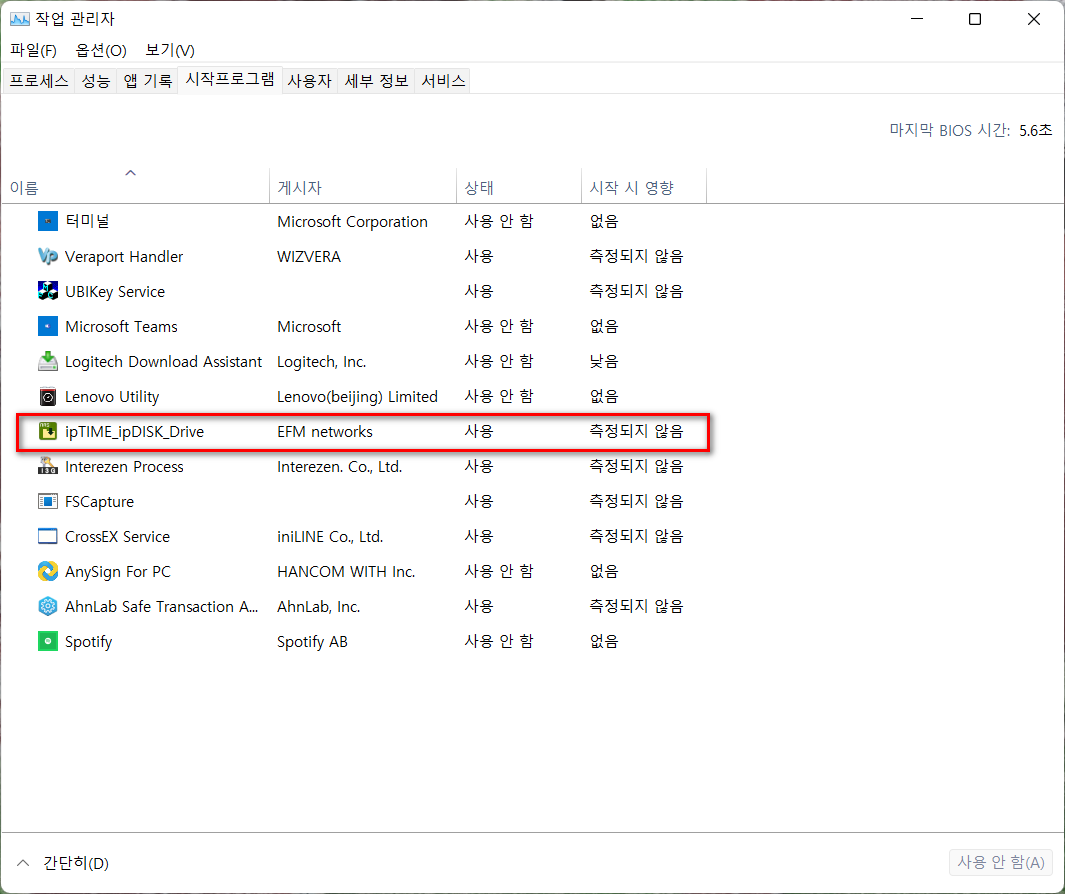The height and width of the screenshot is (894, 1065).
Task: Select the UBIKey Service name
Action: [x=115, y=291]
